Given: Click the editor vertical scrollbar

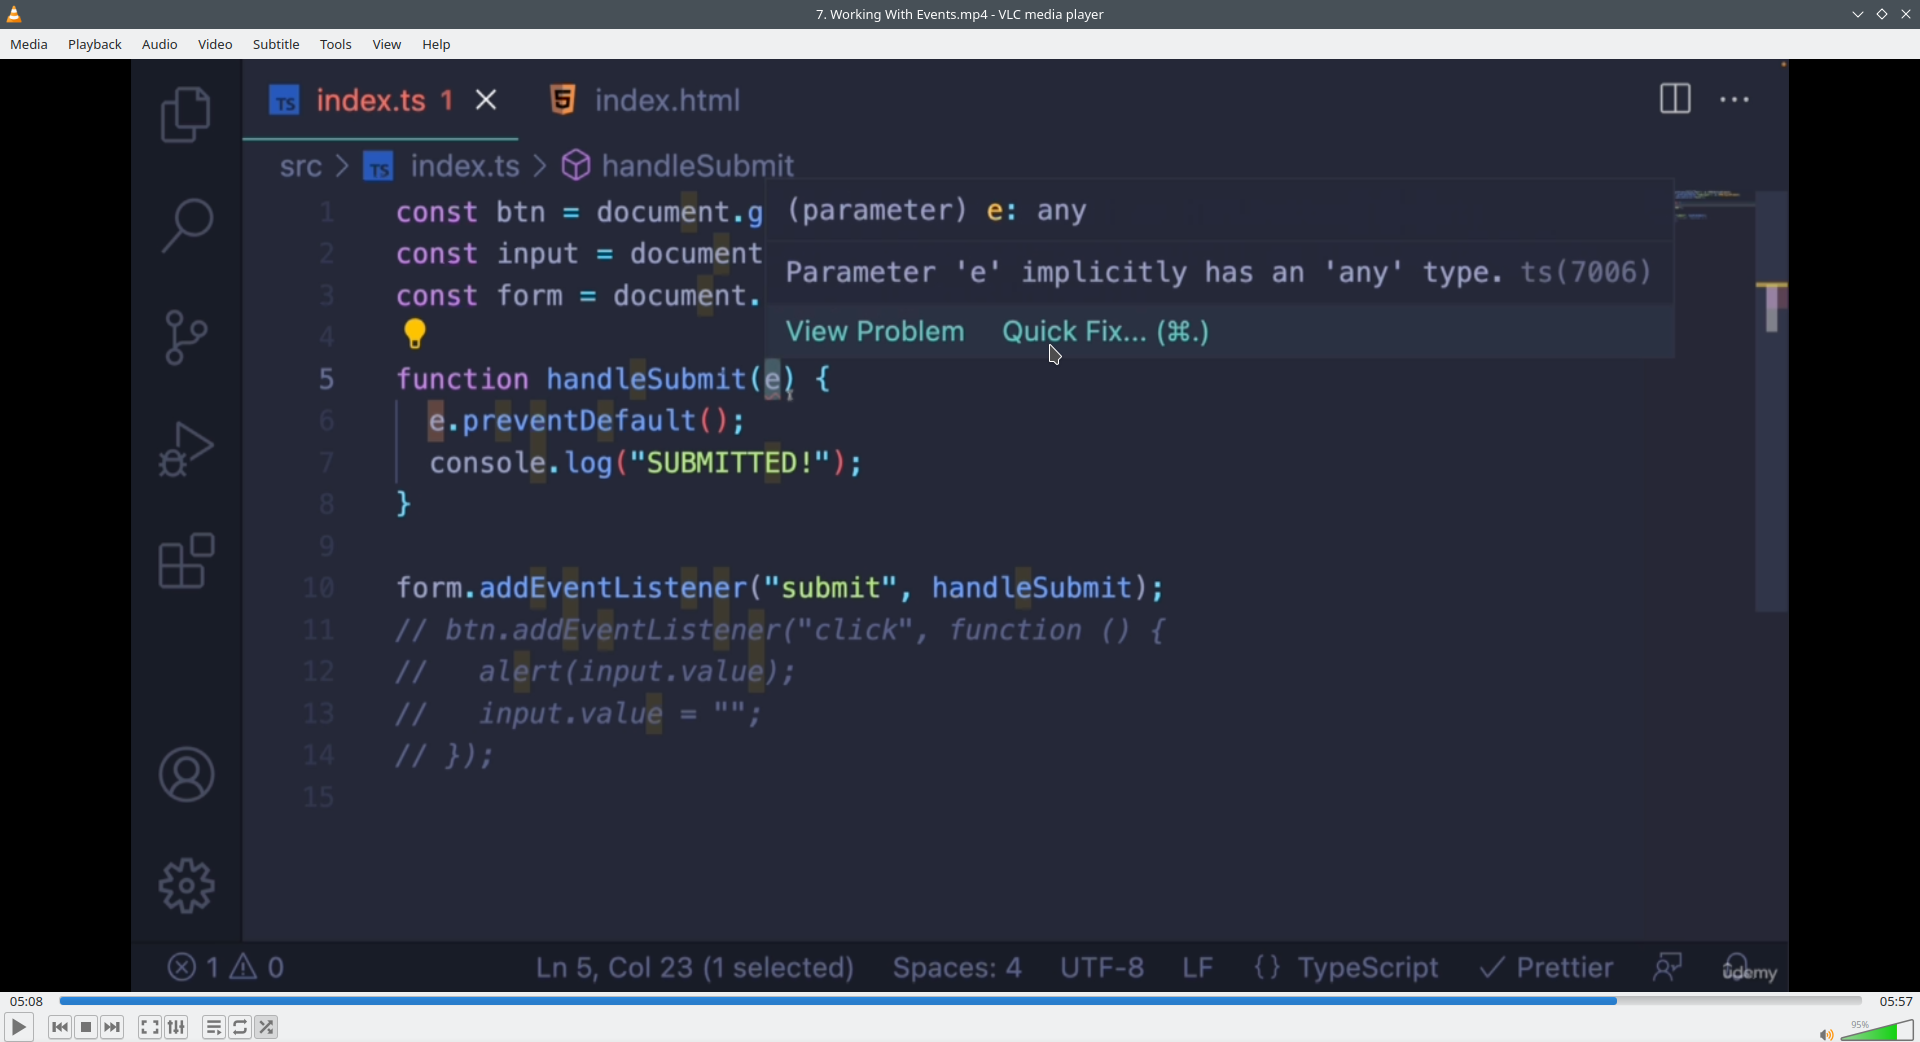Looking at the screenshot, I should [x=1772, y=400].
